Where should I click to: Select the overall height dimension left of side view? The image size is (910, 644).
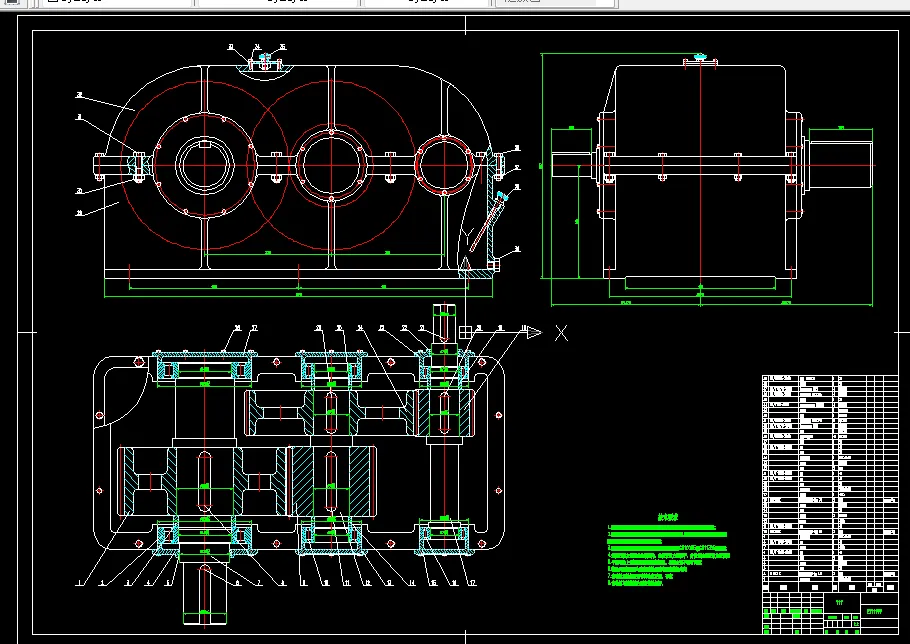coord(542,166)
